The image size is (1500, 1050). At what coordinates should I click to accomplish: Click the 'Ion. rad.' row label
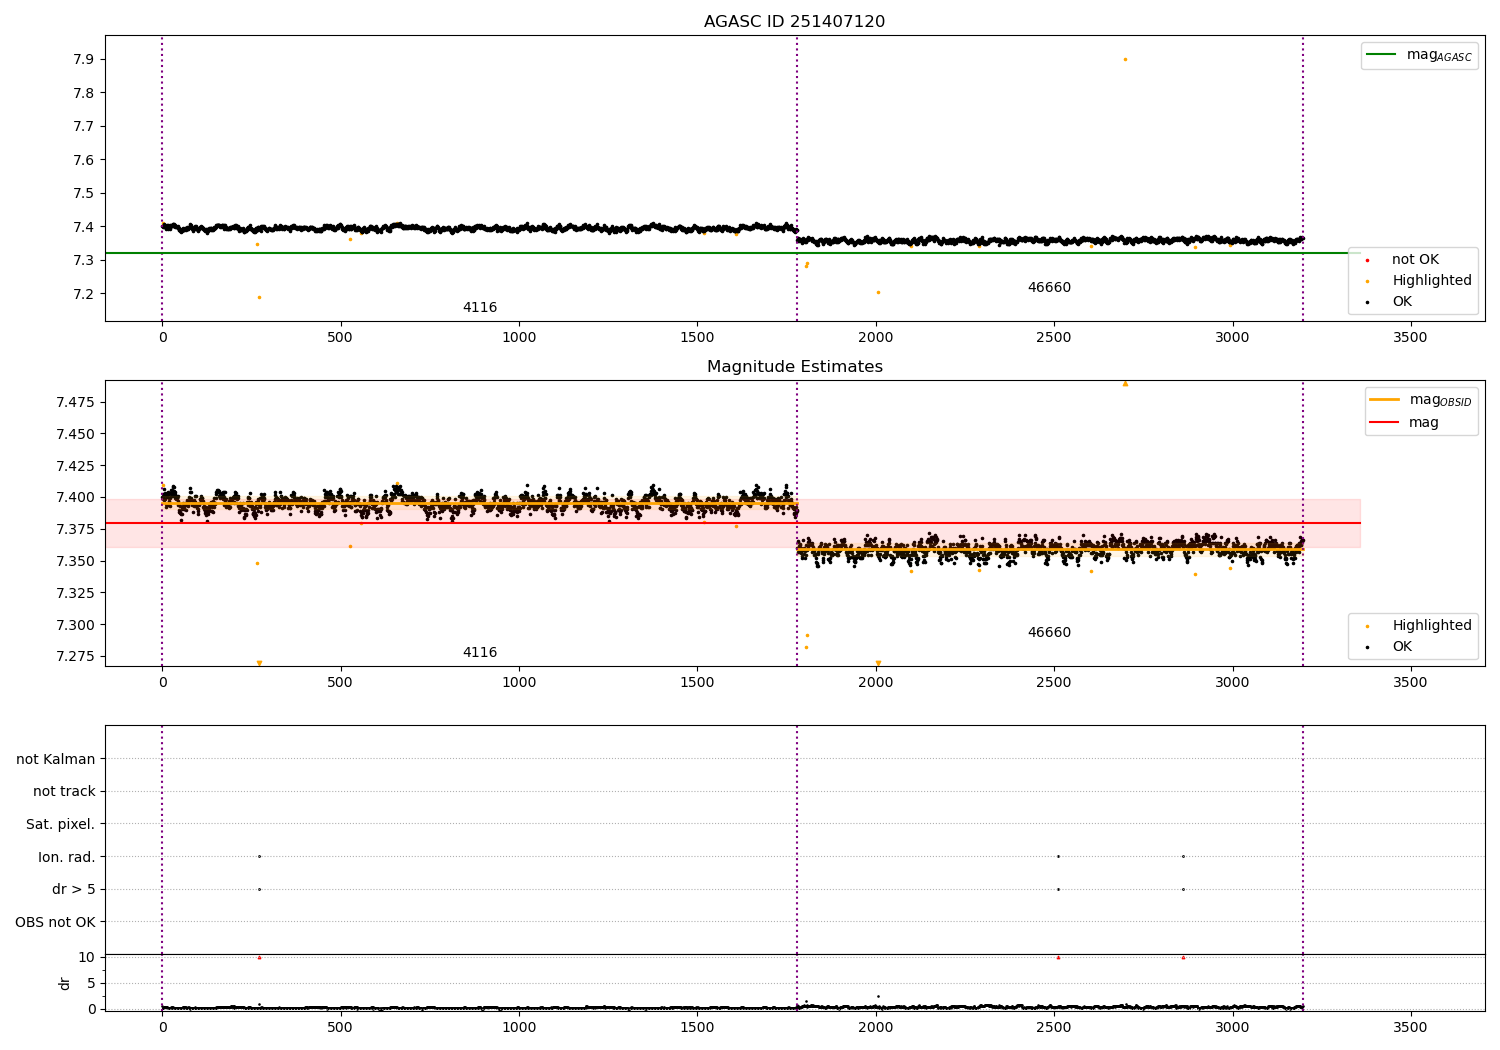[x=67, y=858]
